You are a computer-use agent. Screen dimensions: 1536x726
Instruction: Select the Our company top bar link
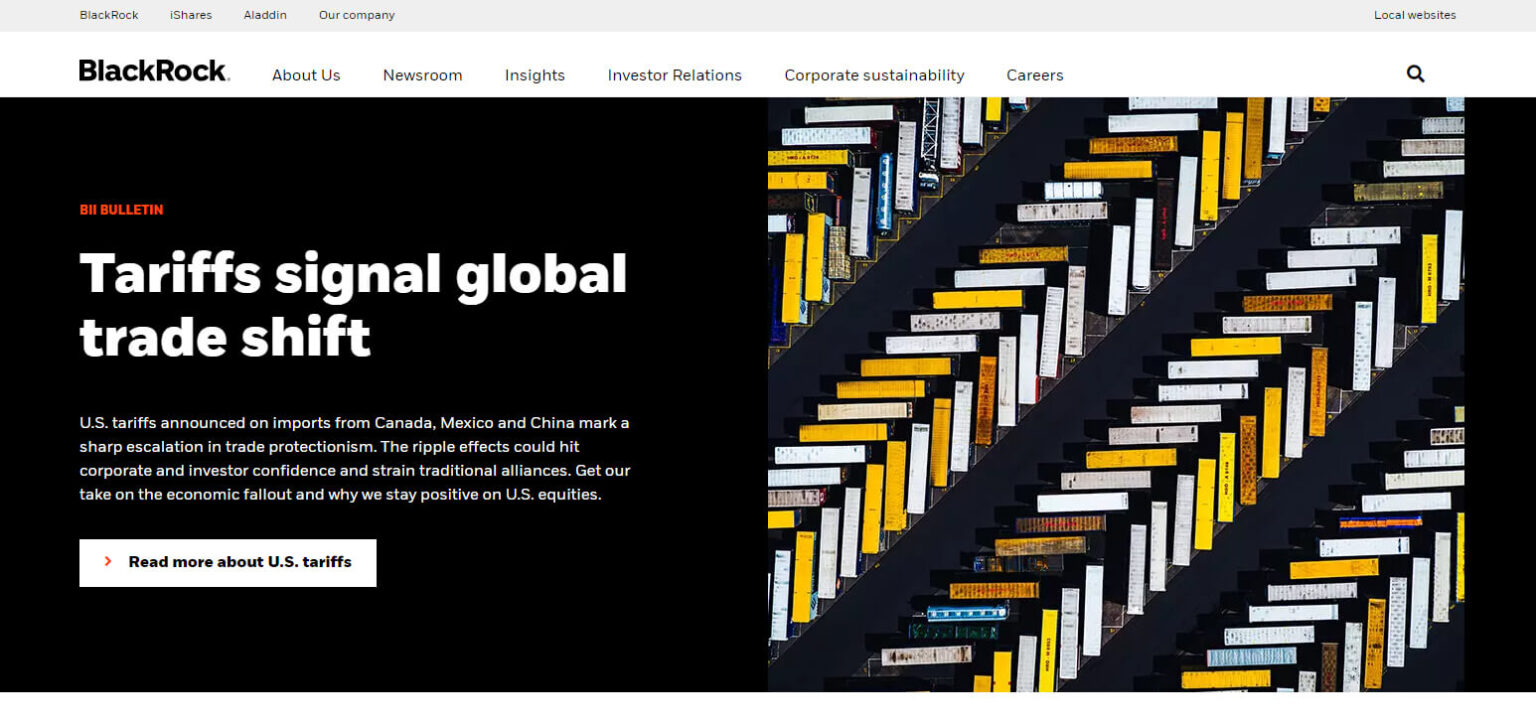click(356, 15)
